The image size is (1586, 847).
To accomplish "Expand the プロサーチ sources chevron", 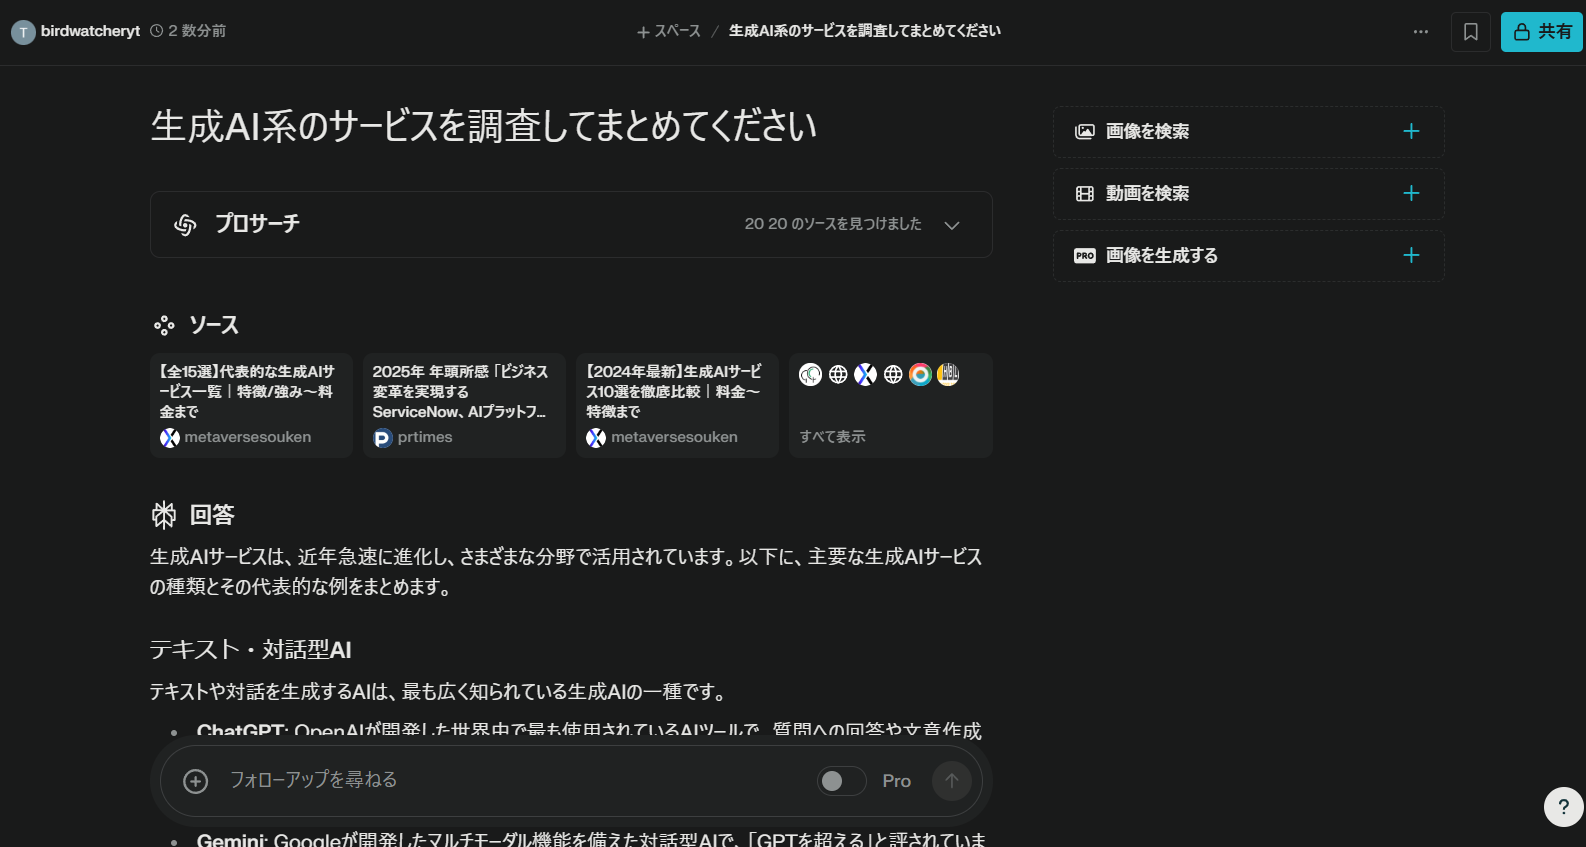I will (x=952, y=225).
